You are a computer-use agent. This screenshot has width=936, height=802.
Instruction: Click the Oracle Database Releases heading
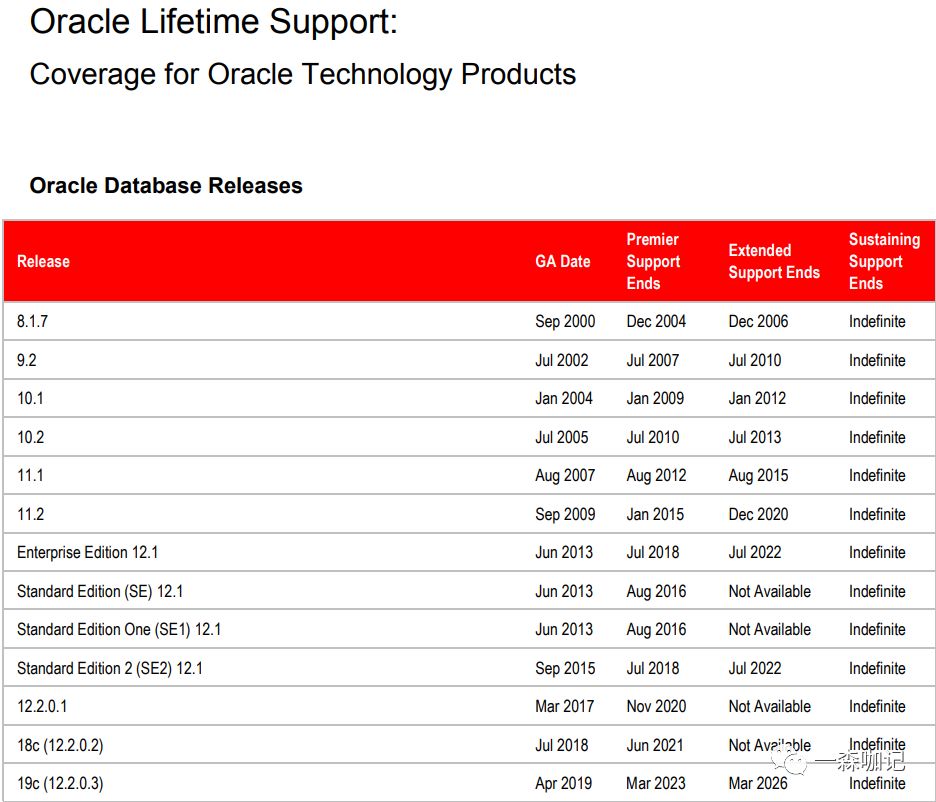click(166, 186)
